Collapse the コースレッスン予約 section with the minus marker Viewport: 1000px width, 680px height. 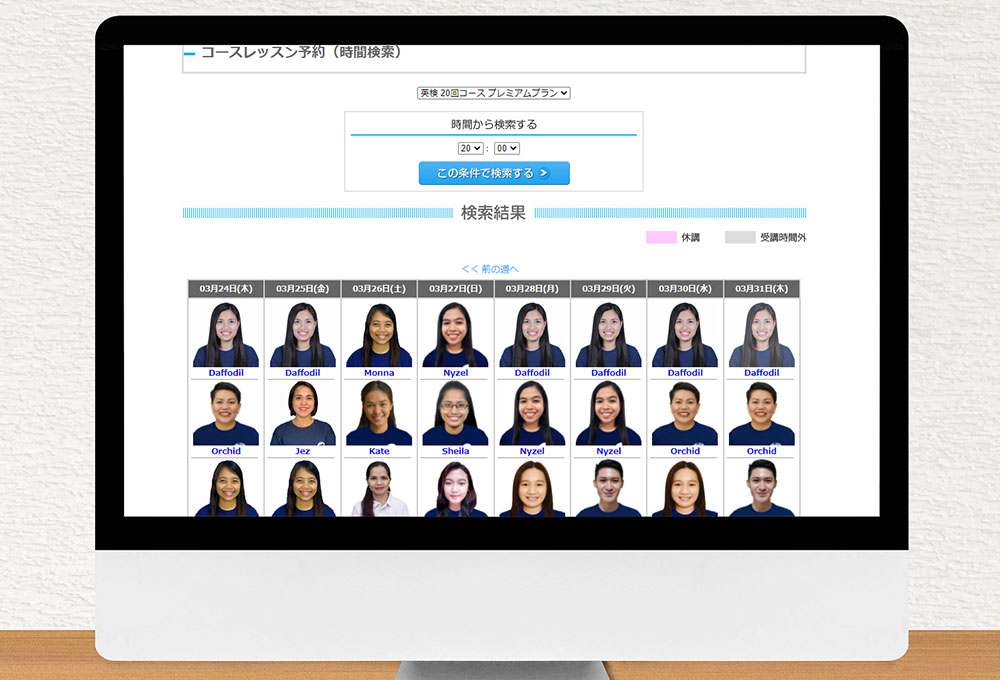(187, 54)
